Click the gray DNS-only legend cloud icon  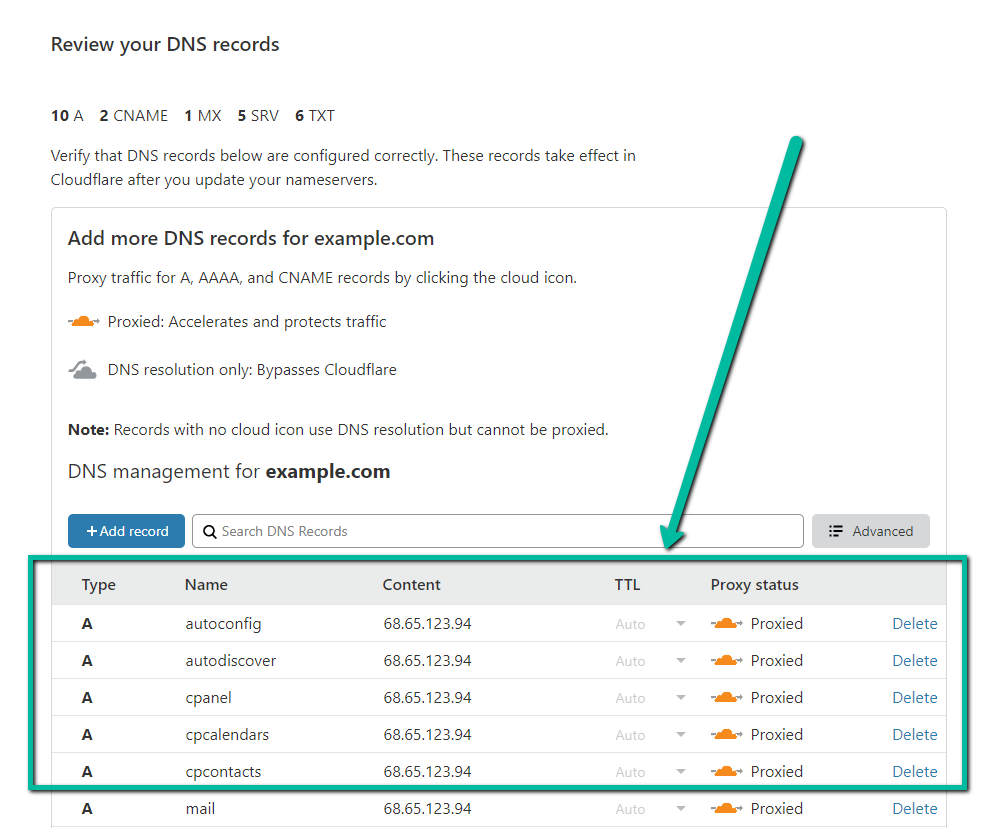click(82, 369)
